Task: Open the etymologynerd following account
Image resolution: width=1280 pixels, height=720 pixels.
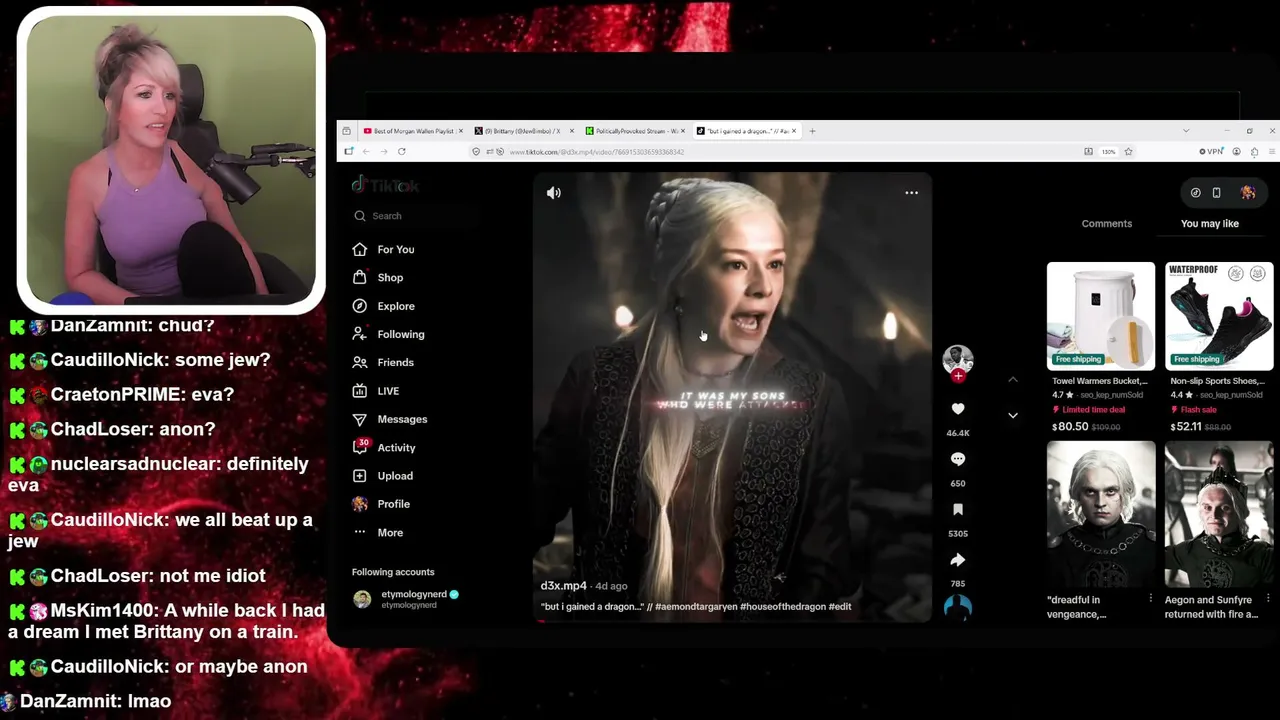Action: [406, 599]
